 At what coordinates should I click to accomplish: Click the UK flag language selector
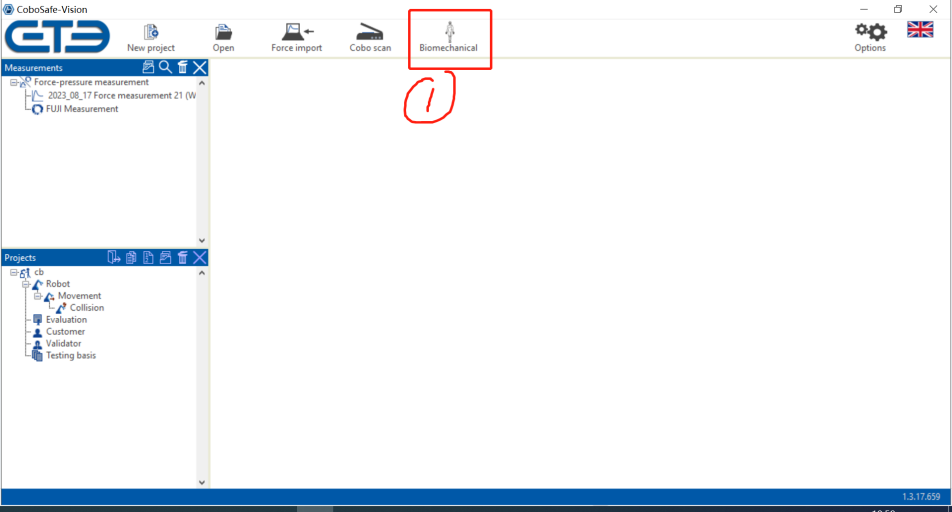click(x=920, y=29)
